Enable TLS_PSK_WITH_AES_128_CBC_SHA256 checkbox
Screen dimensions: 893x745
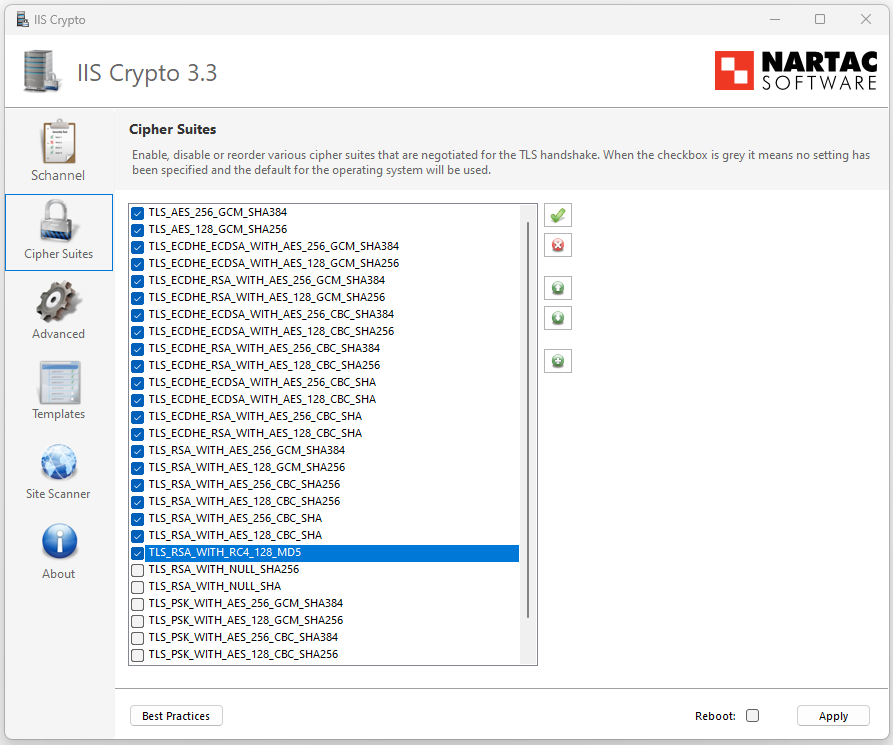pyautogui.click(x=137, y=655)
